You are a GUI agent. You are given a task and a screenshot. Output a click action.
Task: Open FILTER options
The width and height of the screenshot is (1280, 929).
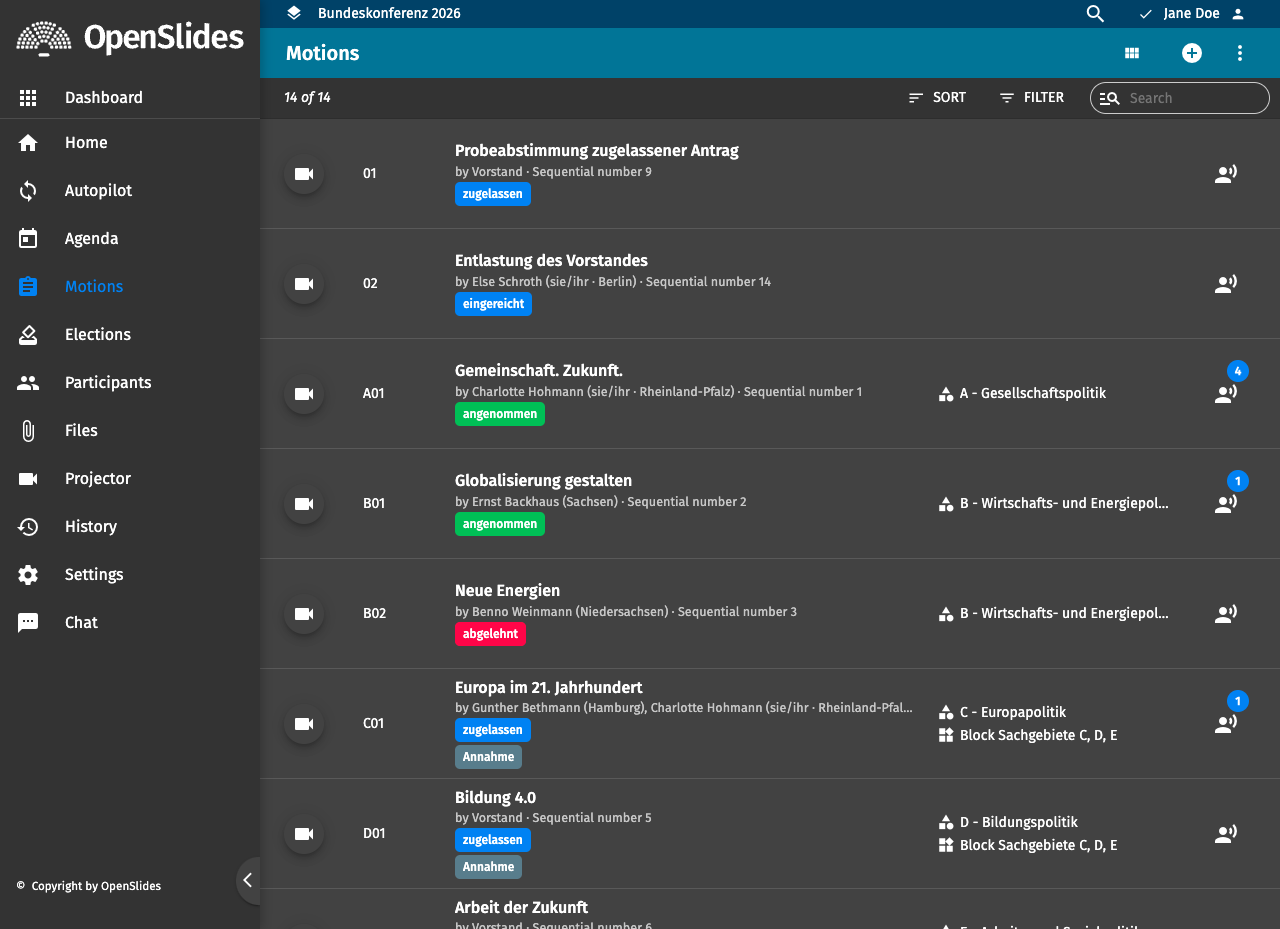point(1031,98)
